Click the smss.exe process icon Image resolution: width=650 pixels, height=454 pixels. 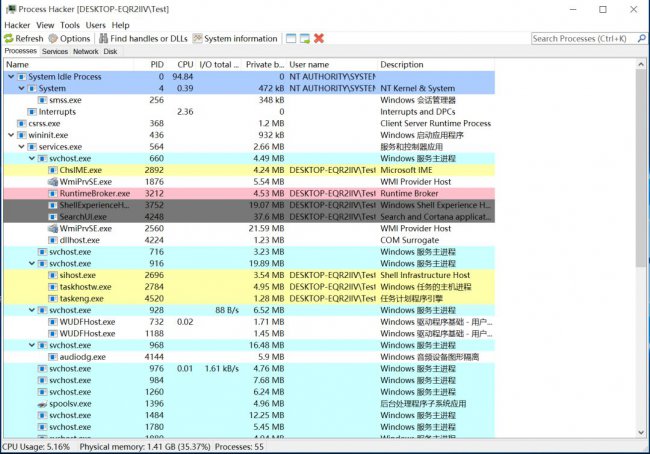[x=42, y=100]
